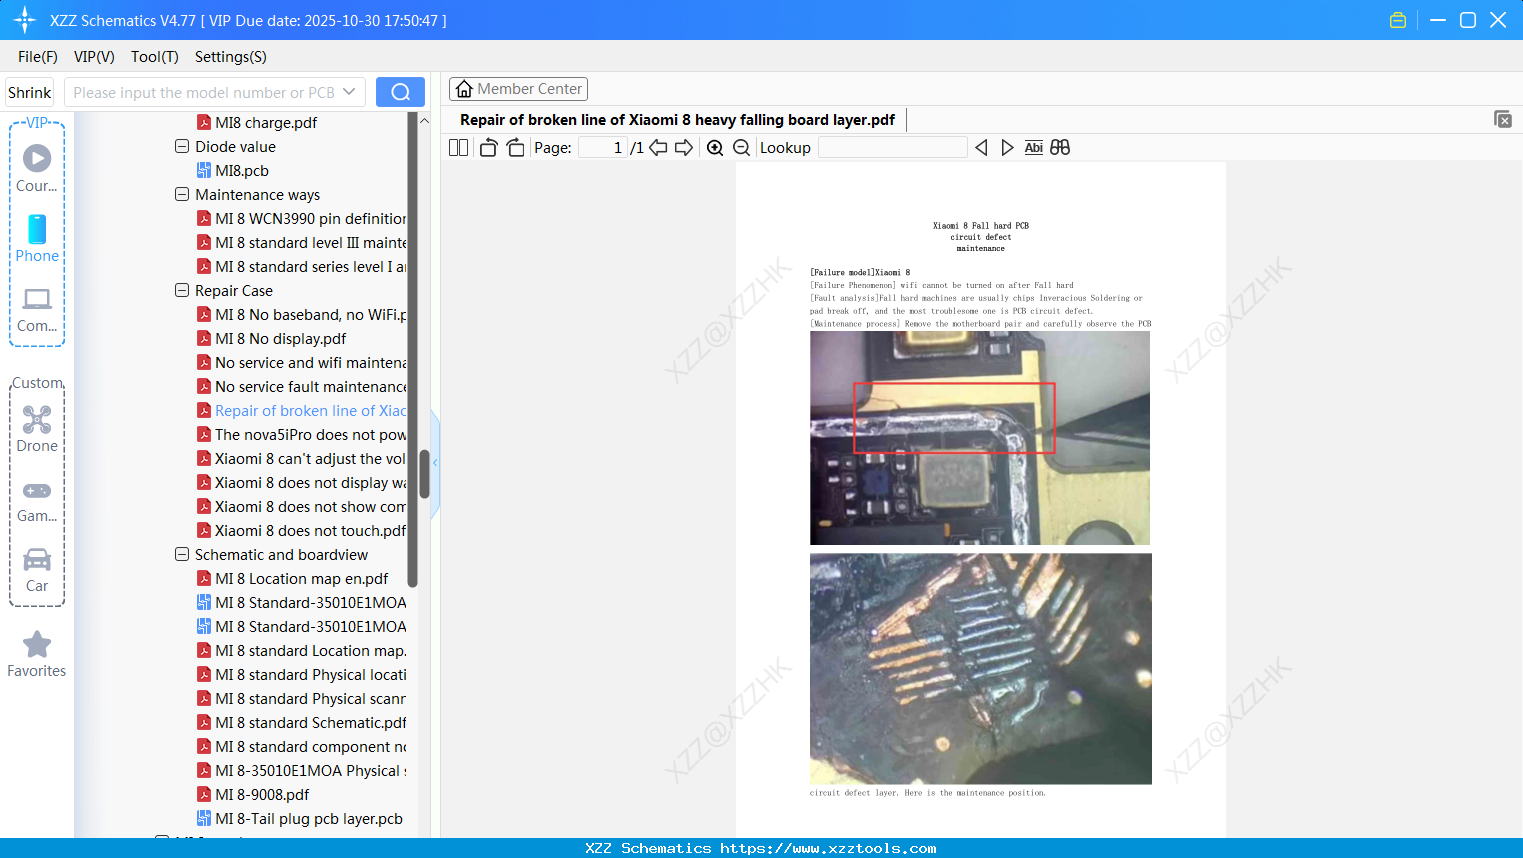Collapse the Maintenance ways folder
Image resolution: width=1523 pixels, height=858 pixels.
pos(182,194)
